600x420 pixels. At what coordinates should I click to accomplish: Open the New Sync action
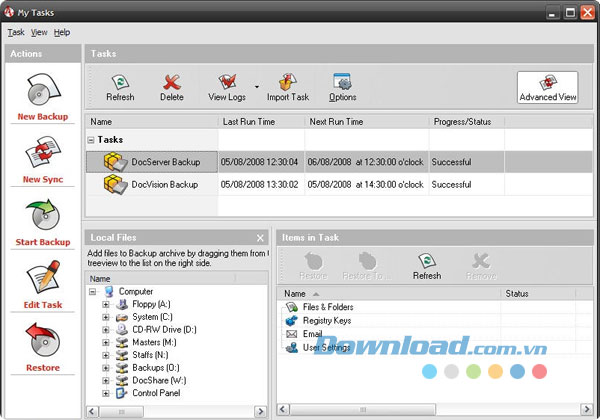pos(42,153)
